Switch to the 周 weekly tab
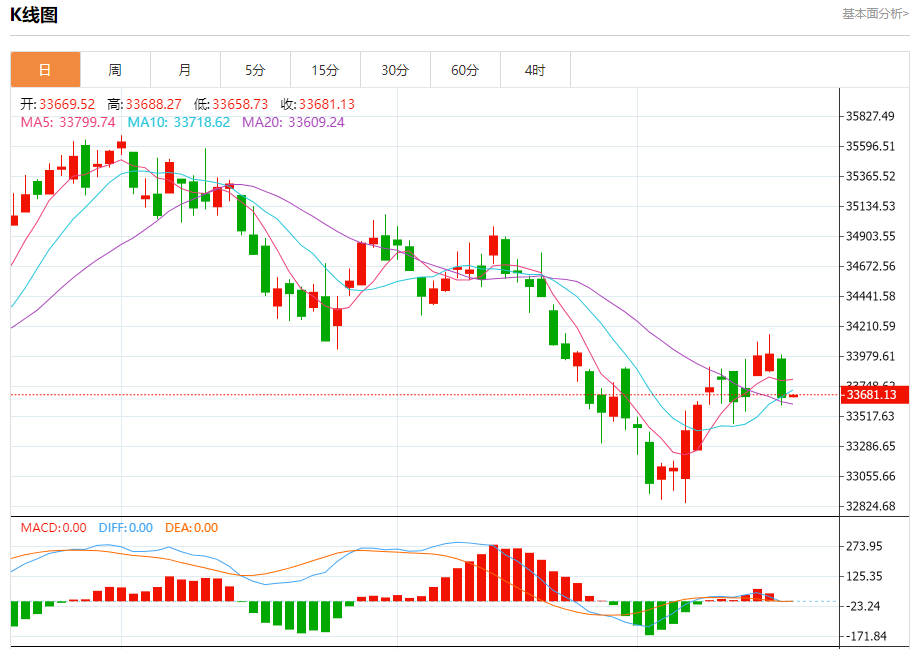916x649 pixels. coord(116,70)
